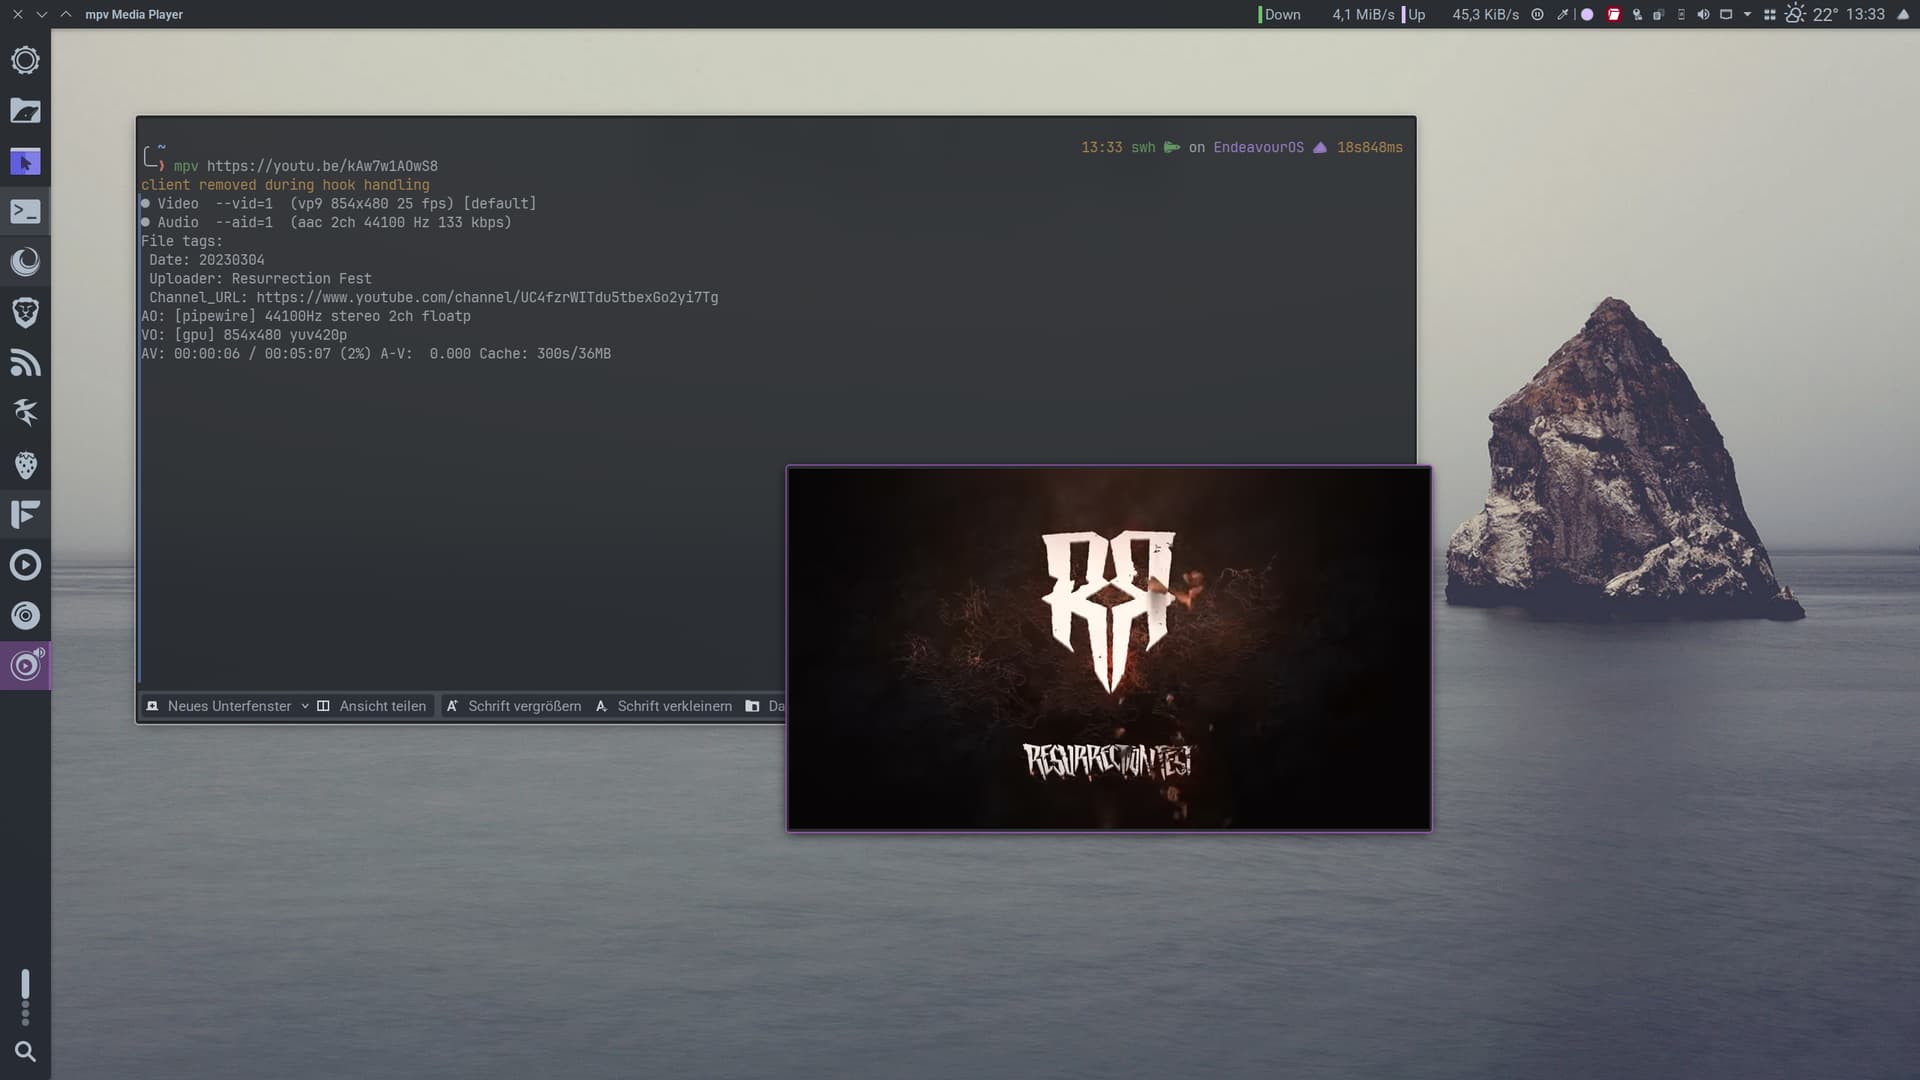Open the Dolphin file manager icon
Screen dimensions: 1920x1080
[25, 110]
